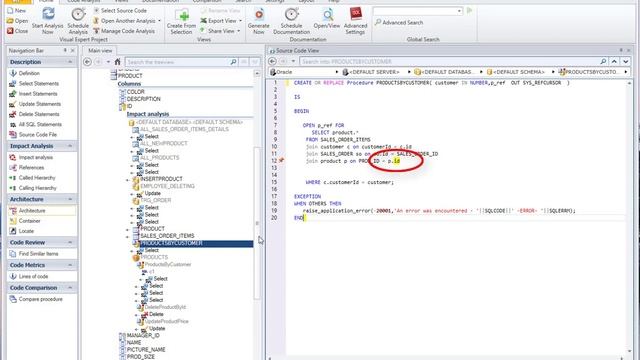Screen dimensions: 640x360
Task: Collapse the Description section
Action: coord(70,62)
